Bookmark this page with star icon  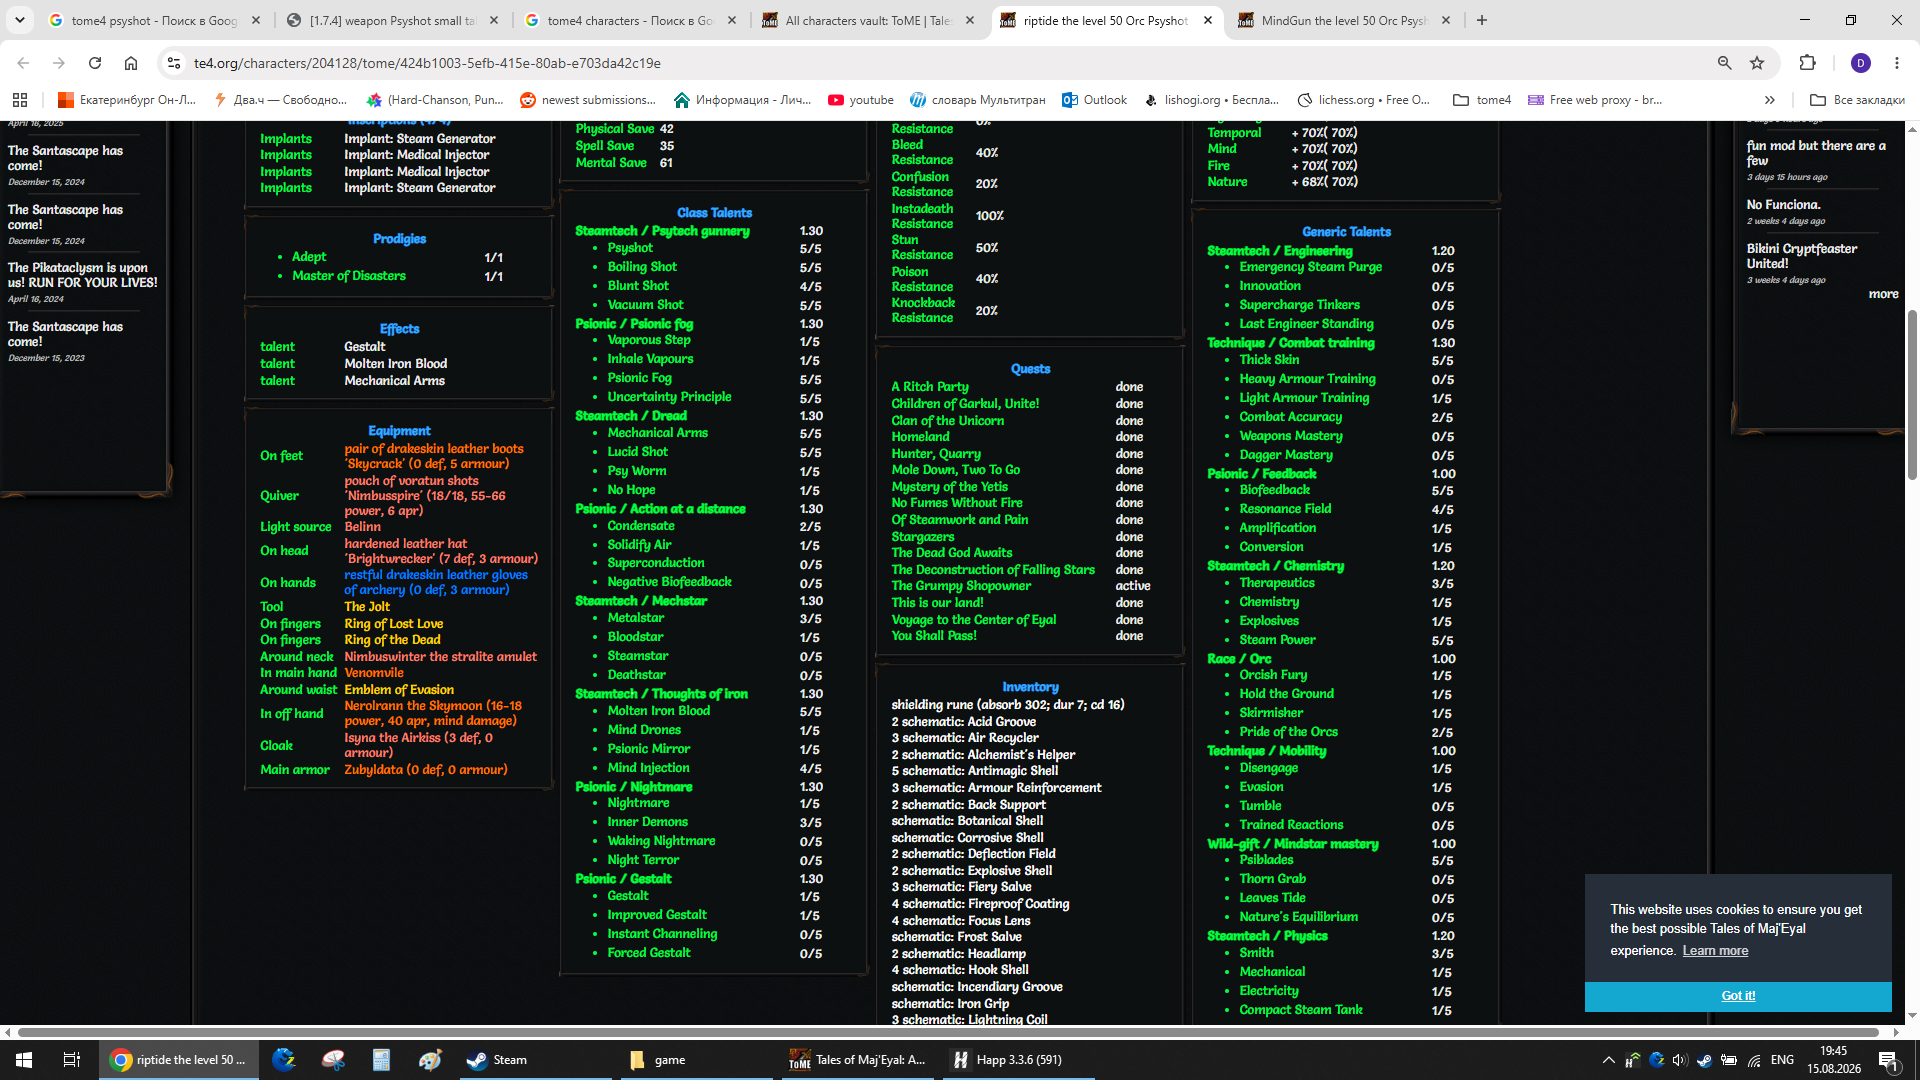point(1757,63)
